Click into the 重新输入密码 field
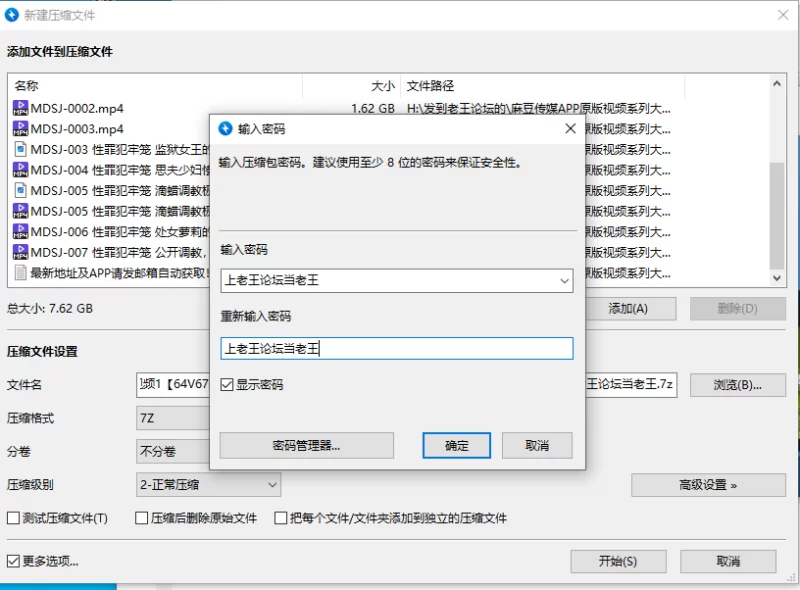The width and height of the screenshot is (800, 590). 397,349
